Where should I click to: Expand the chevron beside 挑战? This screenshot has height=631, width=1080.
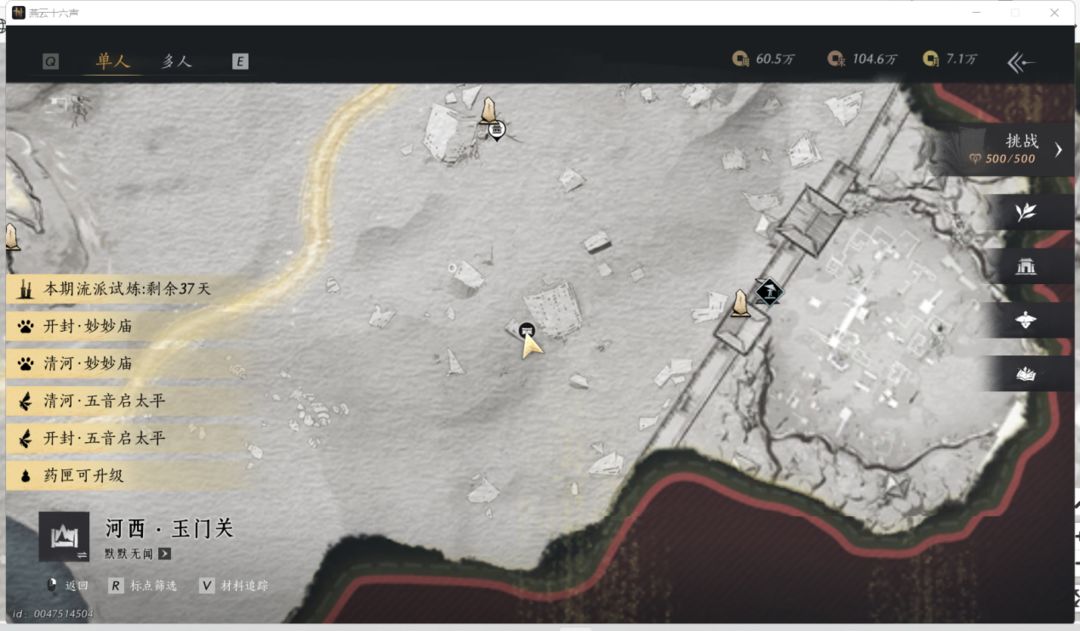click(x=1059, y=149)
